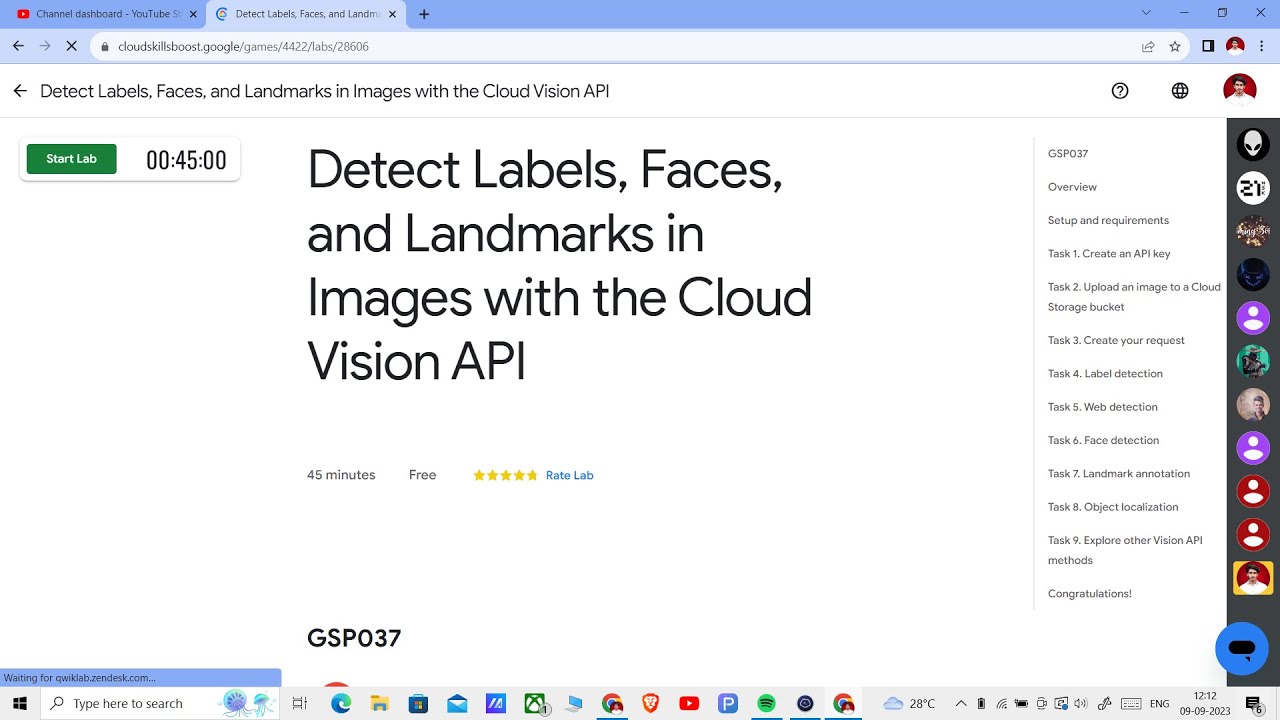
Task: Launch Microsoft Edge from taskbar
Action: pyautogui.click(x=341, y=703)
